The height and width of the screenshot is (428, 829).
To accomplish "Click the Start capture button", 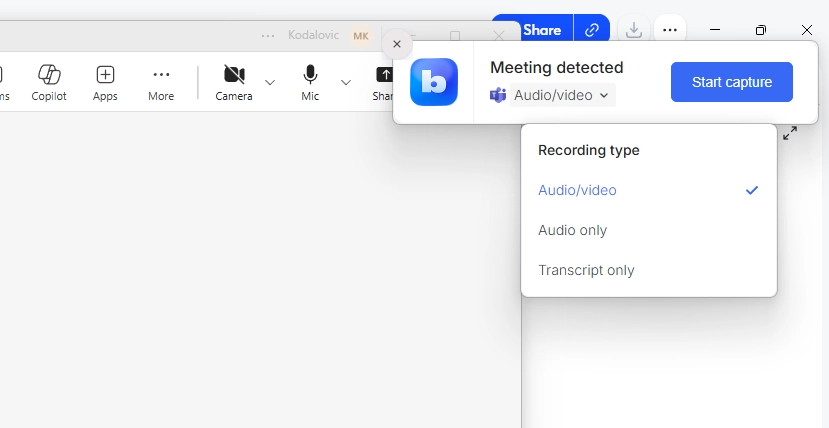I will tap(732, 82).
